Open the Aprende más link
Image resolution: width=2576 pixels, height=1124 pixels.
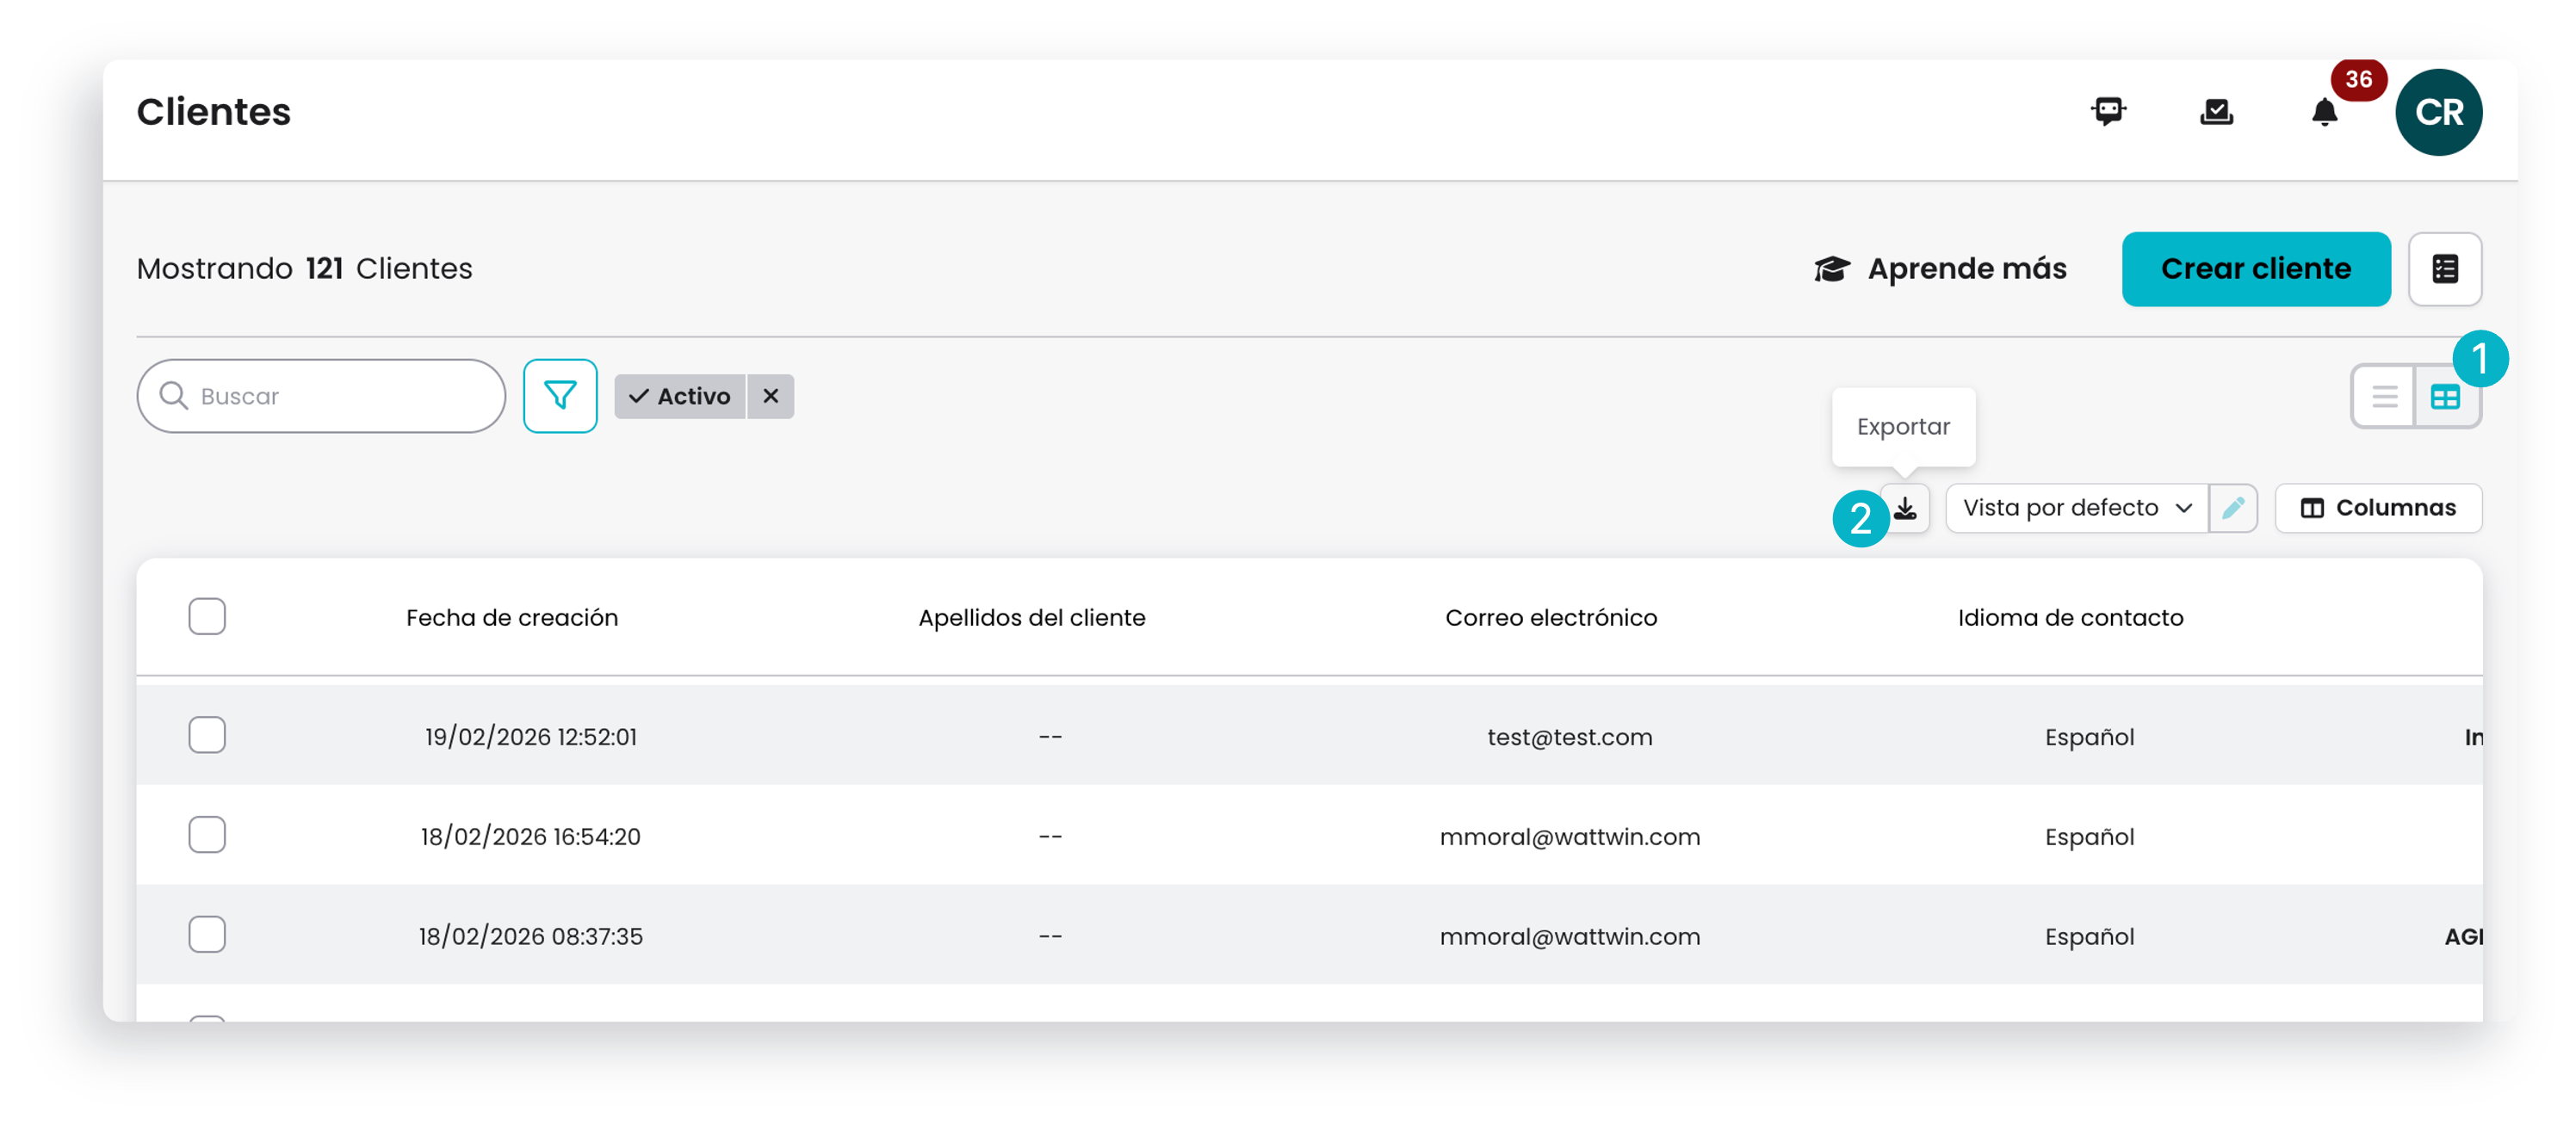coord(1940,269)
